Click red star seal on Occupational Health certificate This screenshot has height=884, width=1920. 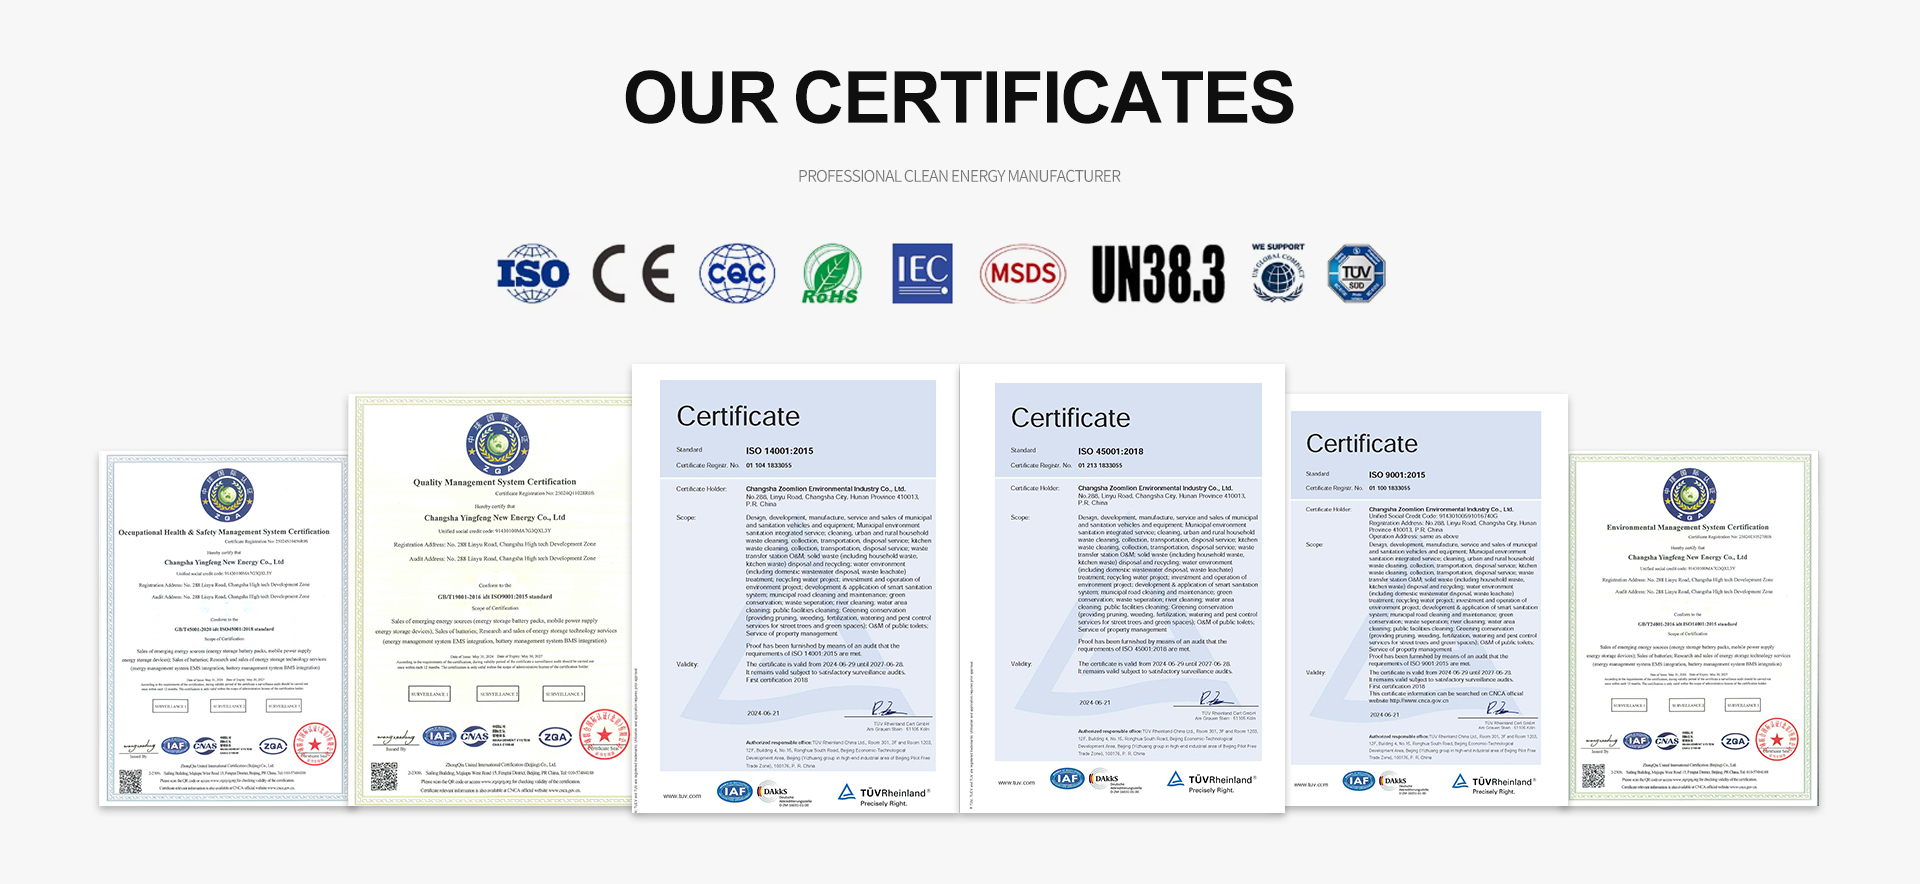point(314,744)
